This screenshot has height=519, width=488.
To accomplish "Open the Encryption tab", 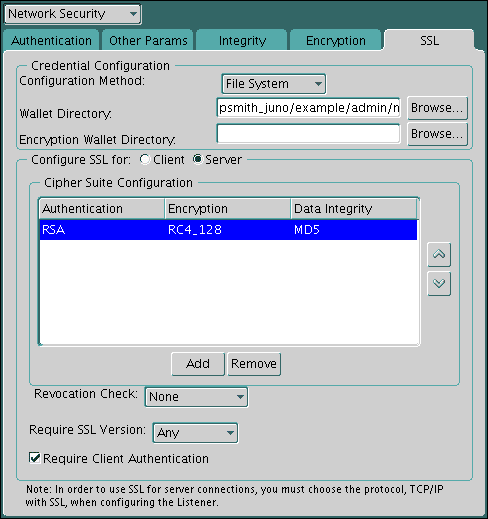I will tap(336, 40).
